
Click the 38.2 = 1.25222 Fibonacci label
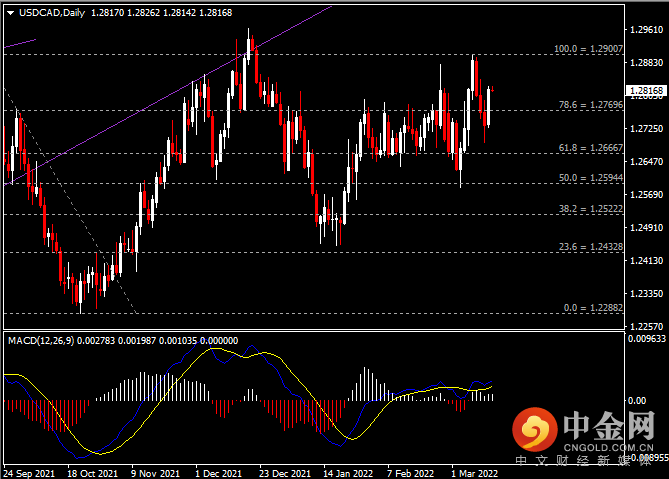point(591,209)
